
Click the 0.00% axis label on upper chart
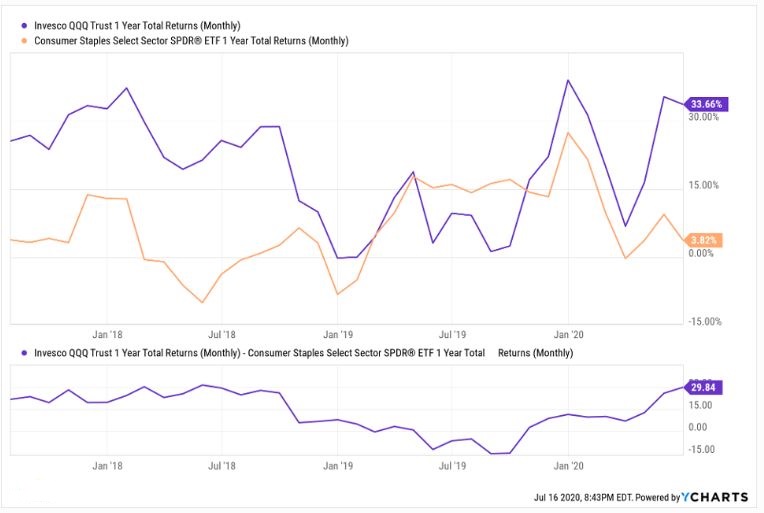701,253
